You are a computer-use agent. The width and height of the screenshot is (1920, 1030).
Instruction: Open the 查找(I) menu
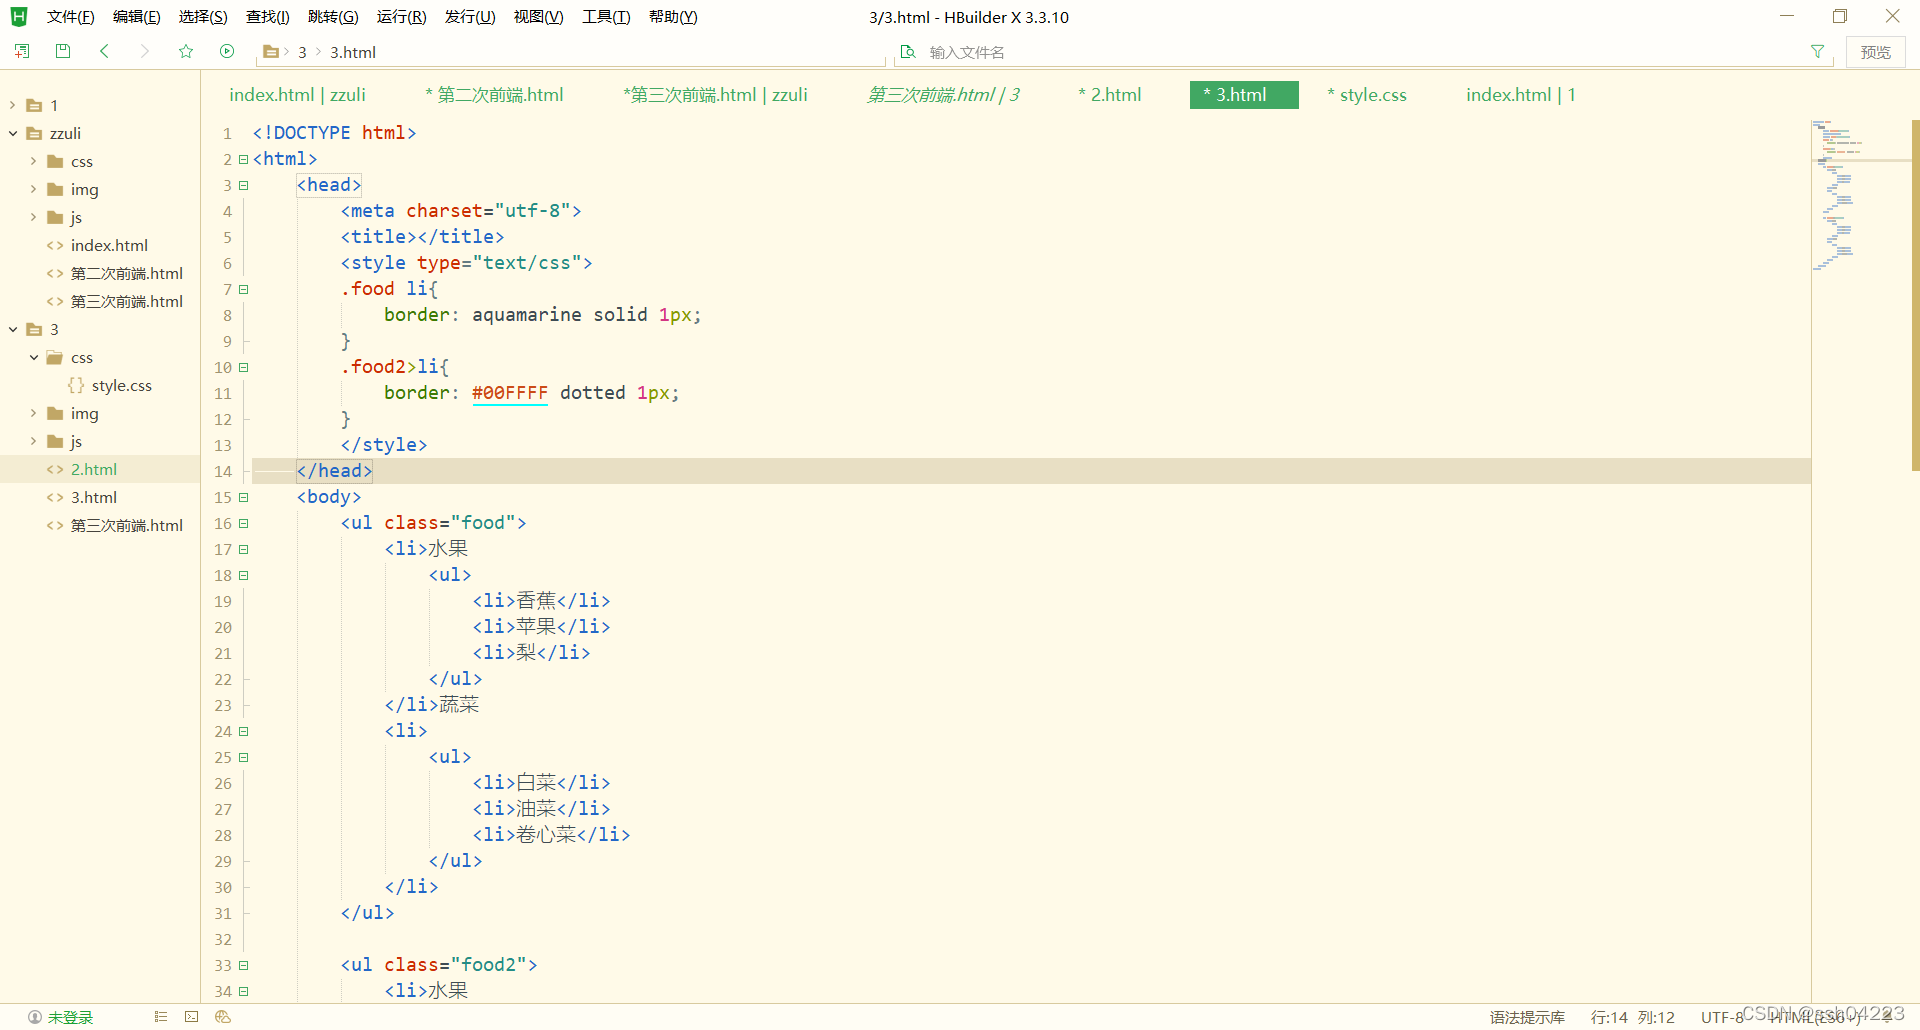click(x=268, y=17)
